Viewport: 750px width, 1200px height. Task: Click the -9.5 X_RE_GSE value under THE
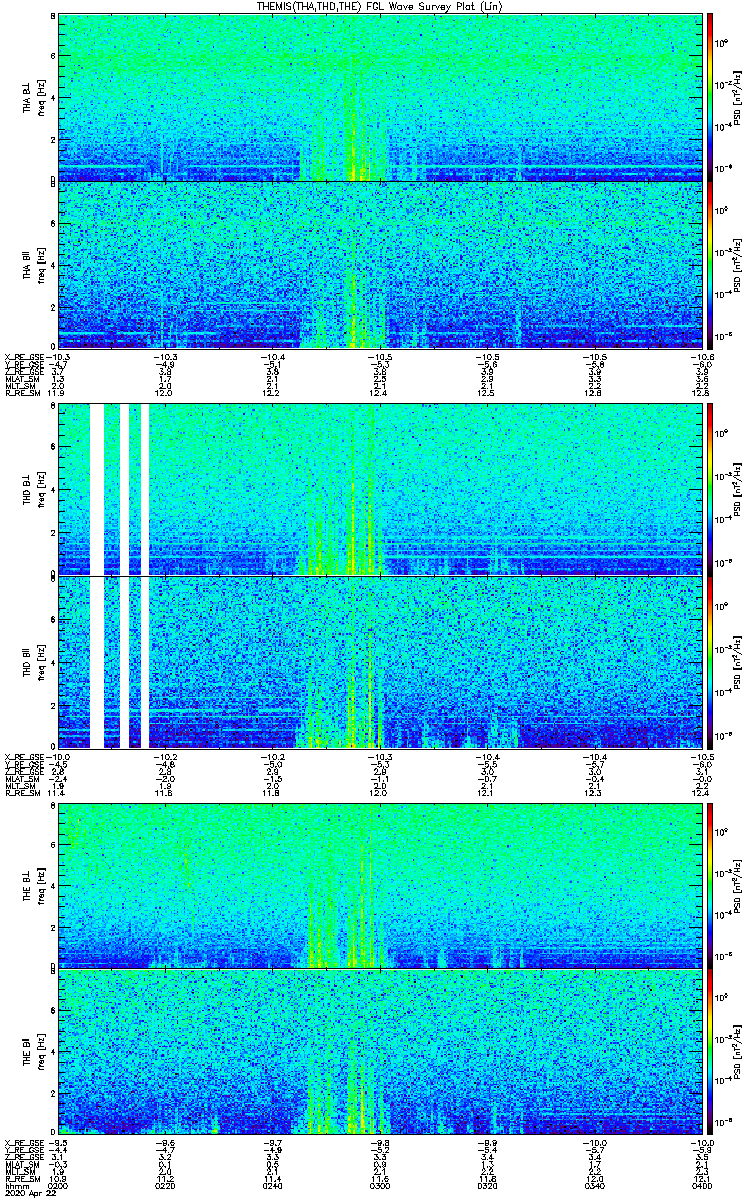tap(58, 1143)
